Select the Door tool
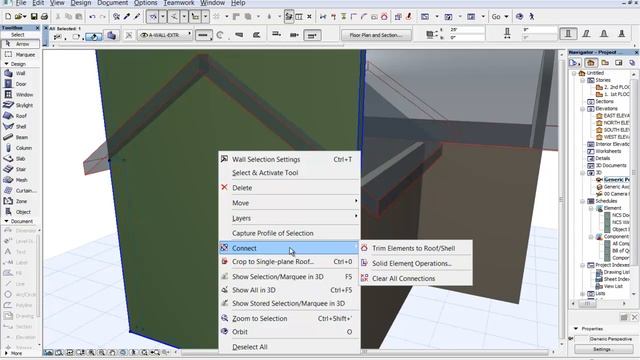640x360 pixels. pyautogui.click(x=20, y=84)
